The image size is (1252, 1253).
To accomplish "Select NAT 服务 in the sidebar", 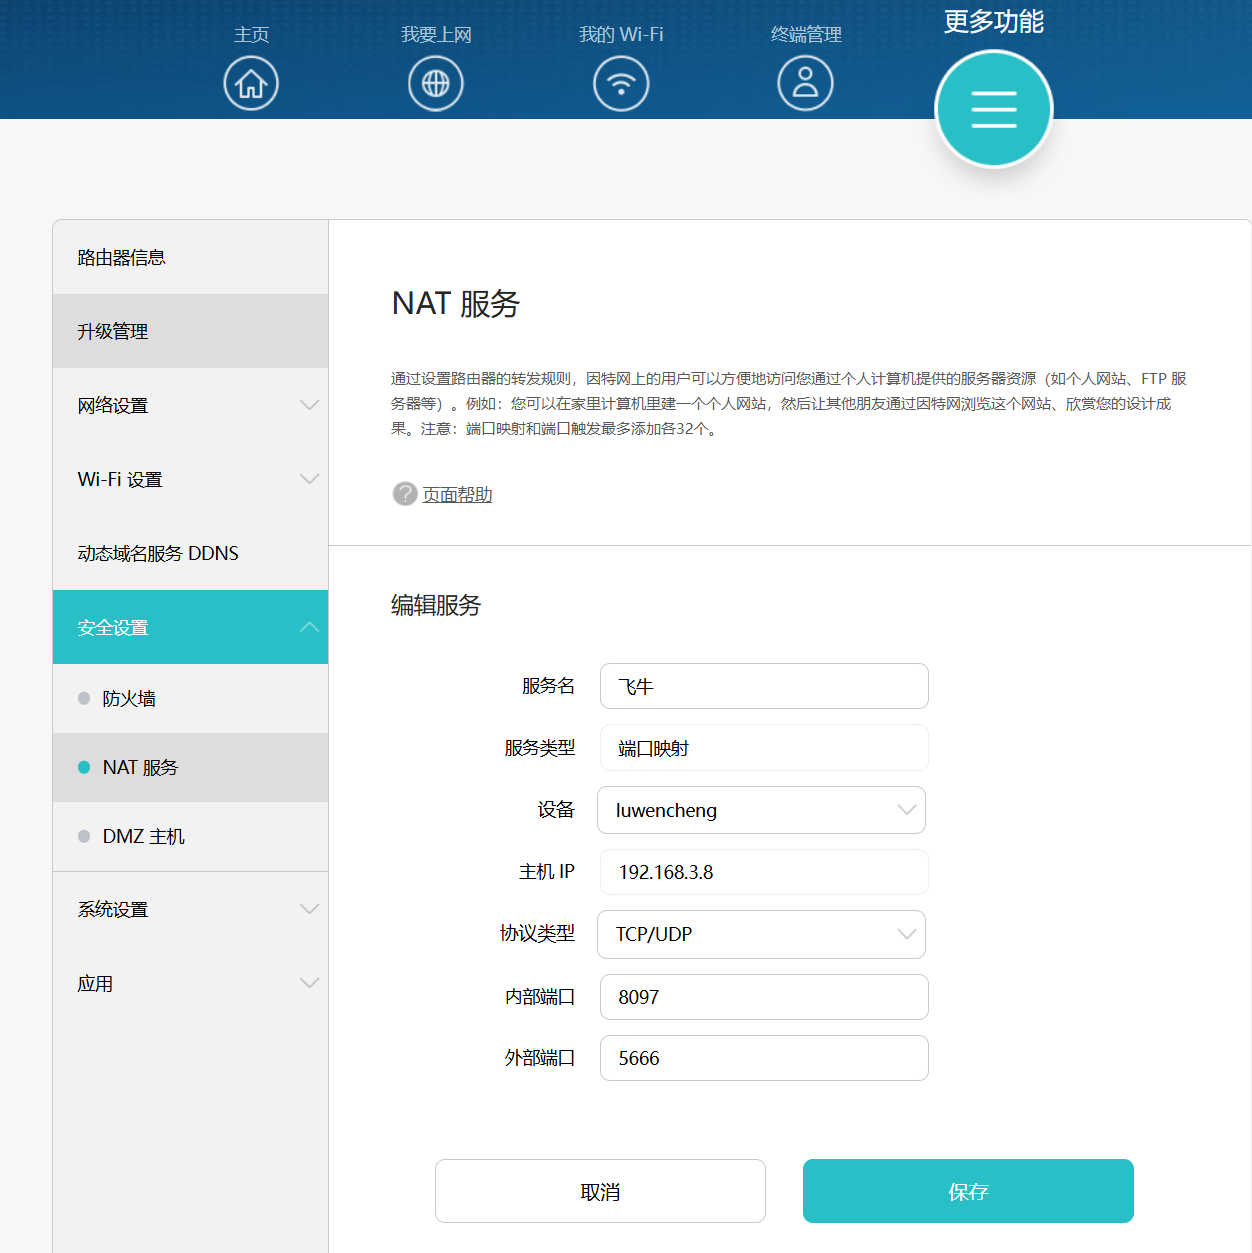I will 190,767.
